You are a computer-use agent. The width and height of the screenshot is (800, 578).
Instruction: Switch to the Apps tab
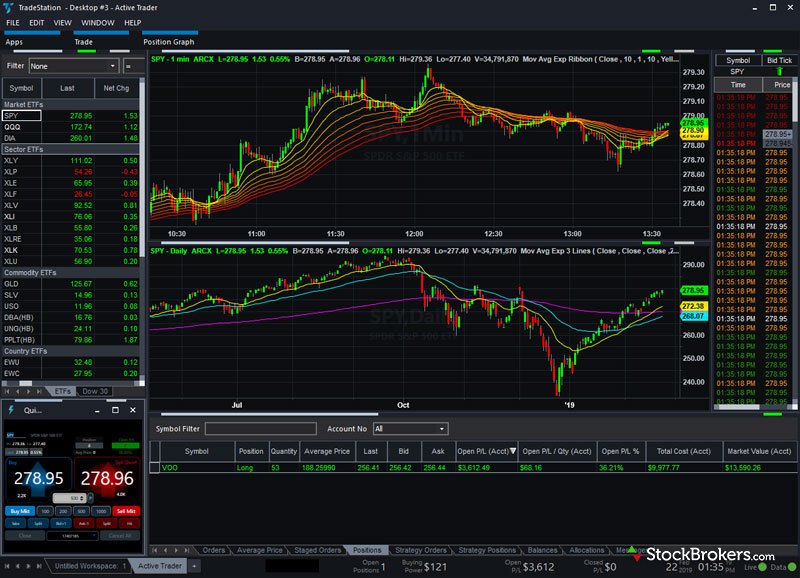[x=14, y=42]
